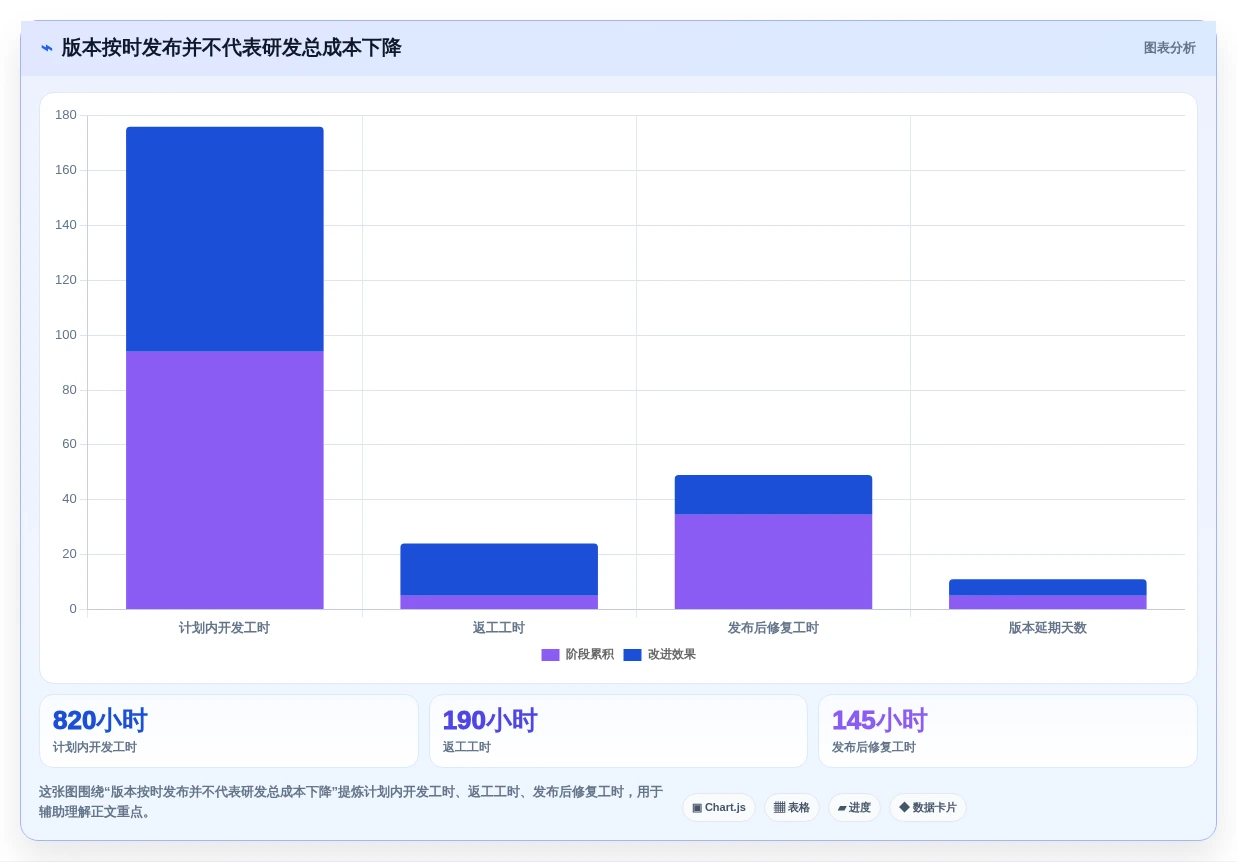Click the purple segment of 发布后修复工时 bar
The image size is (1237, 862).
[x=773, y=561]
